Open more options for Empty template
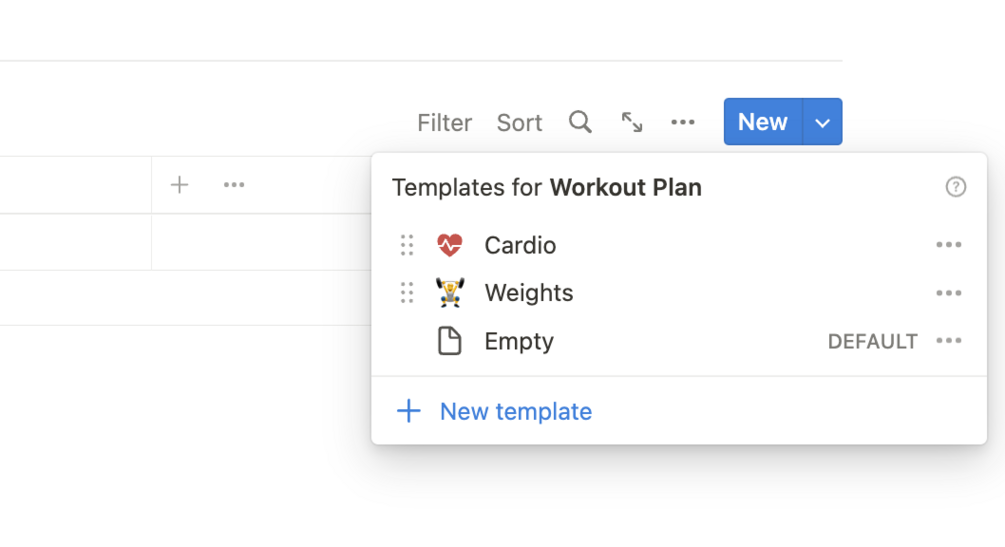Viewport: 1005px width, 547px height. 948,341
